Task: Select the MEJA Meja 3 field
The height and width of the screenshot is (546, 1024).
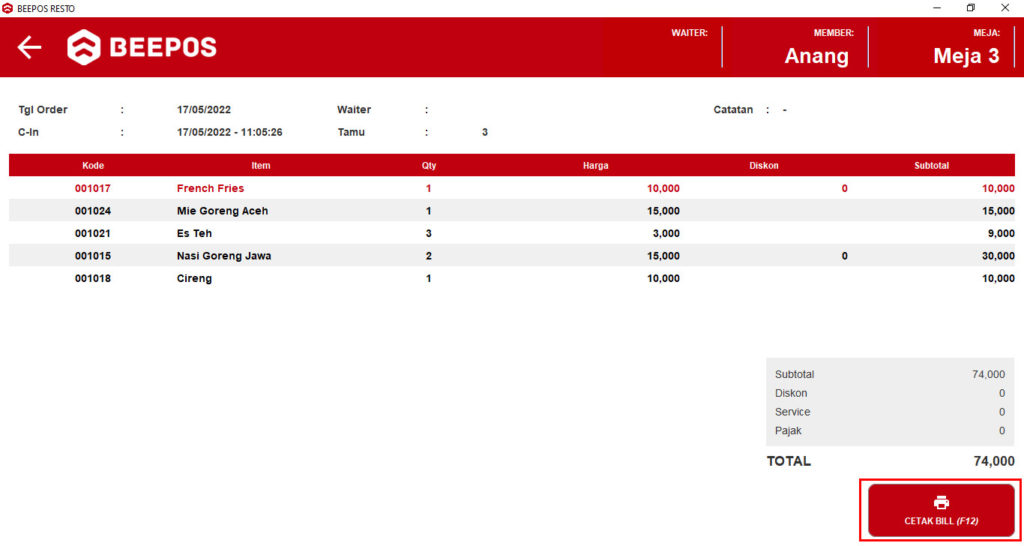Action: click(968, 47)
